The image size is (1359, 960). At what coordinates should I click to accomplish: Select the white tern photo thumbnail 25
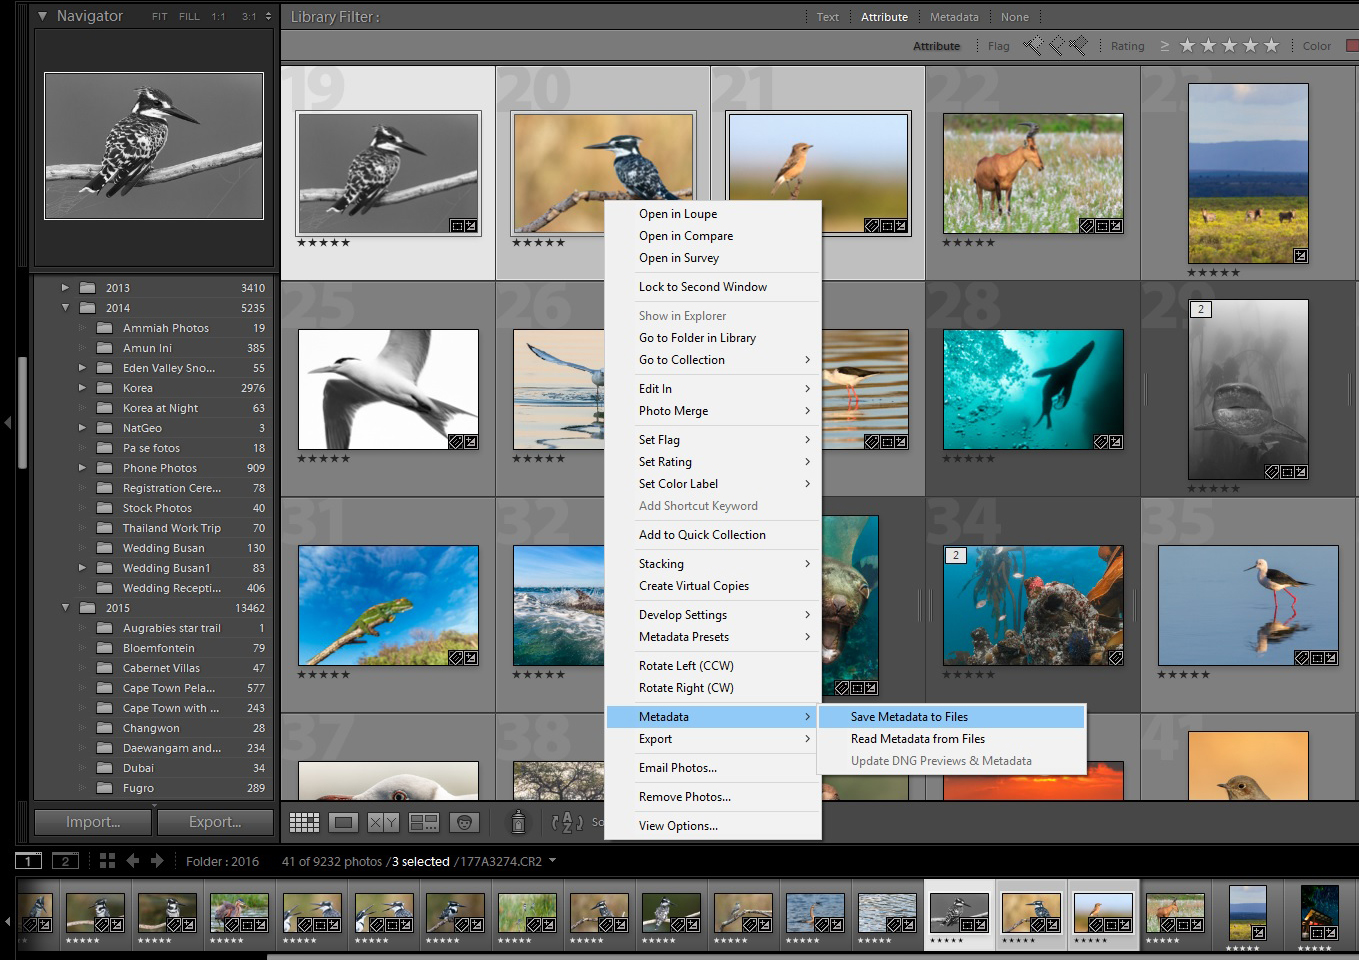[x=388, y=389]
